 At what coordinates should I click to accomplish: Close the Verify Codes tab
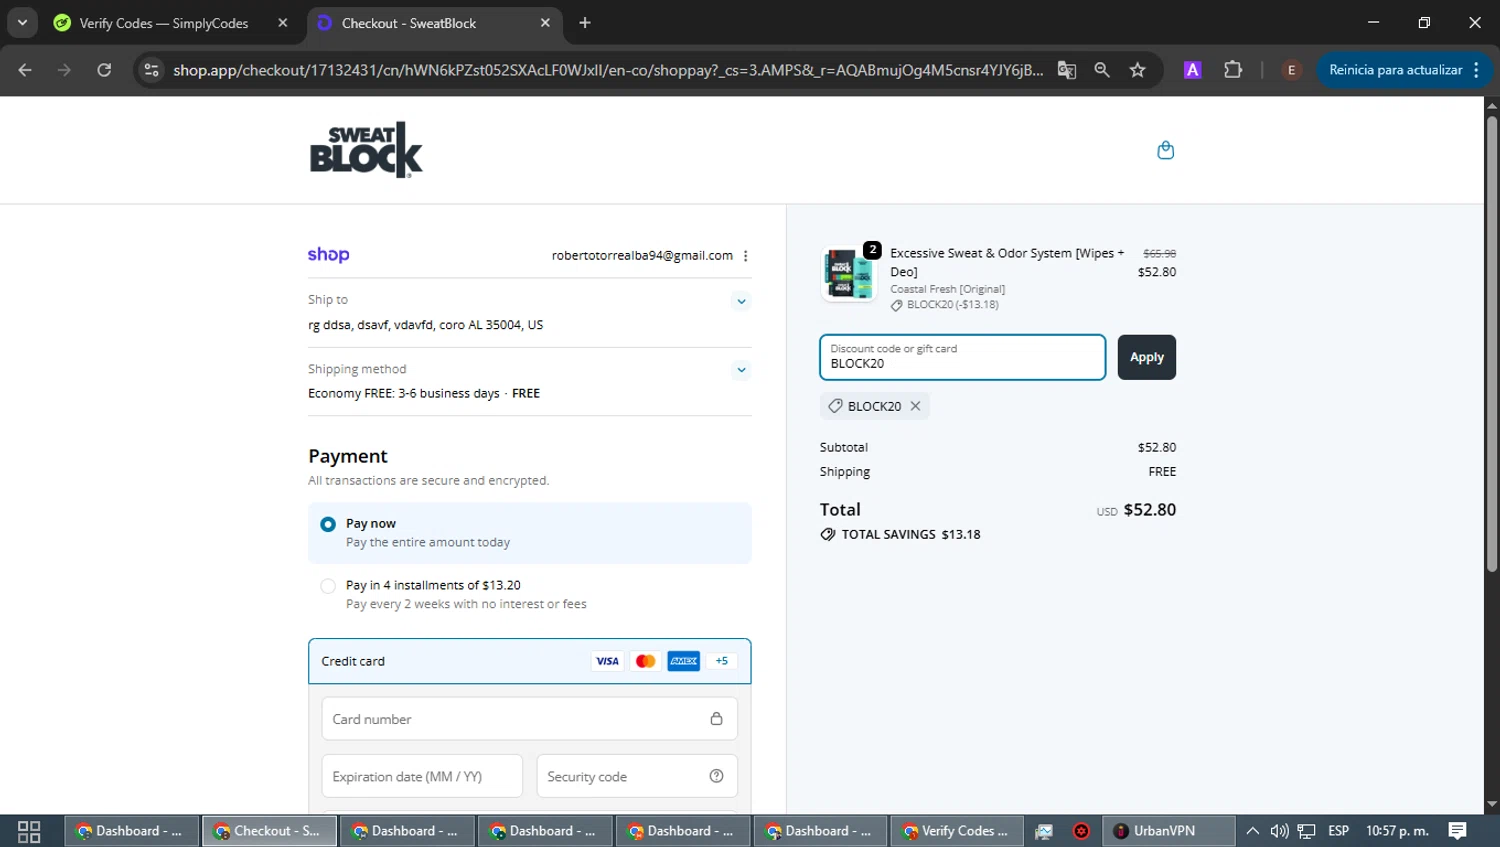click(283, 23)
